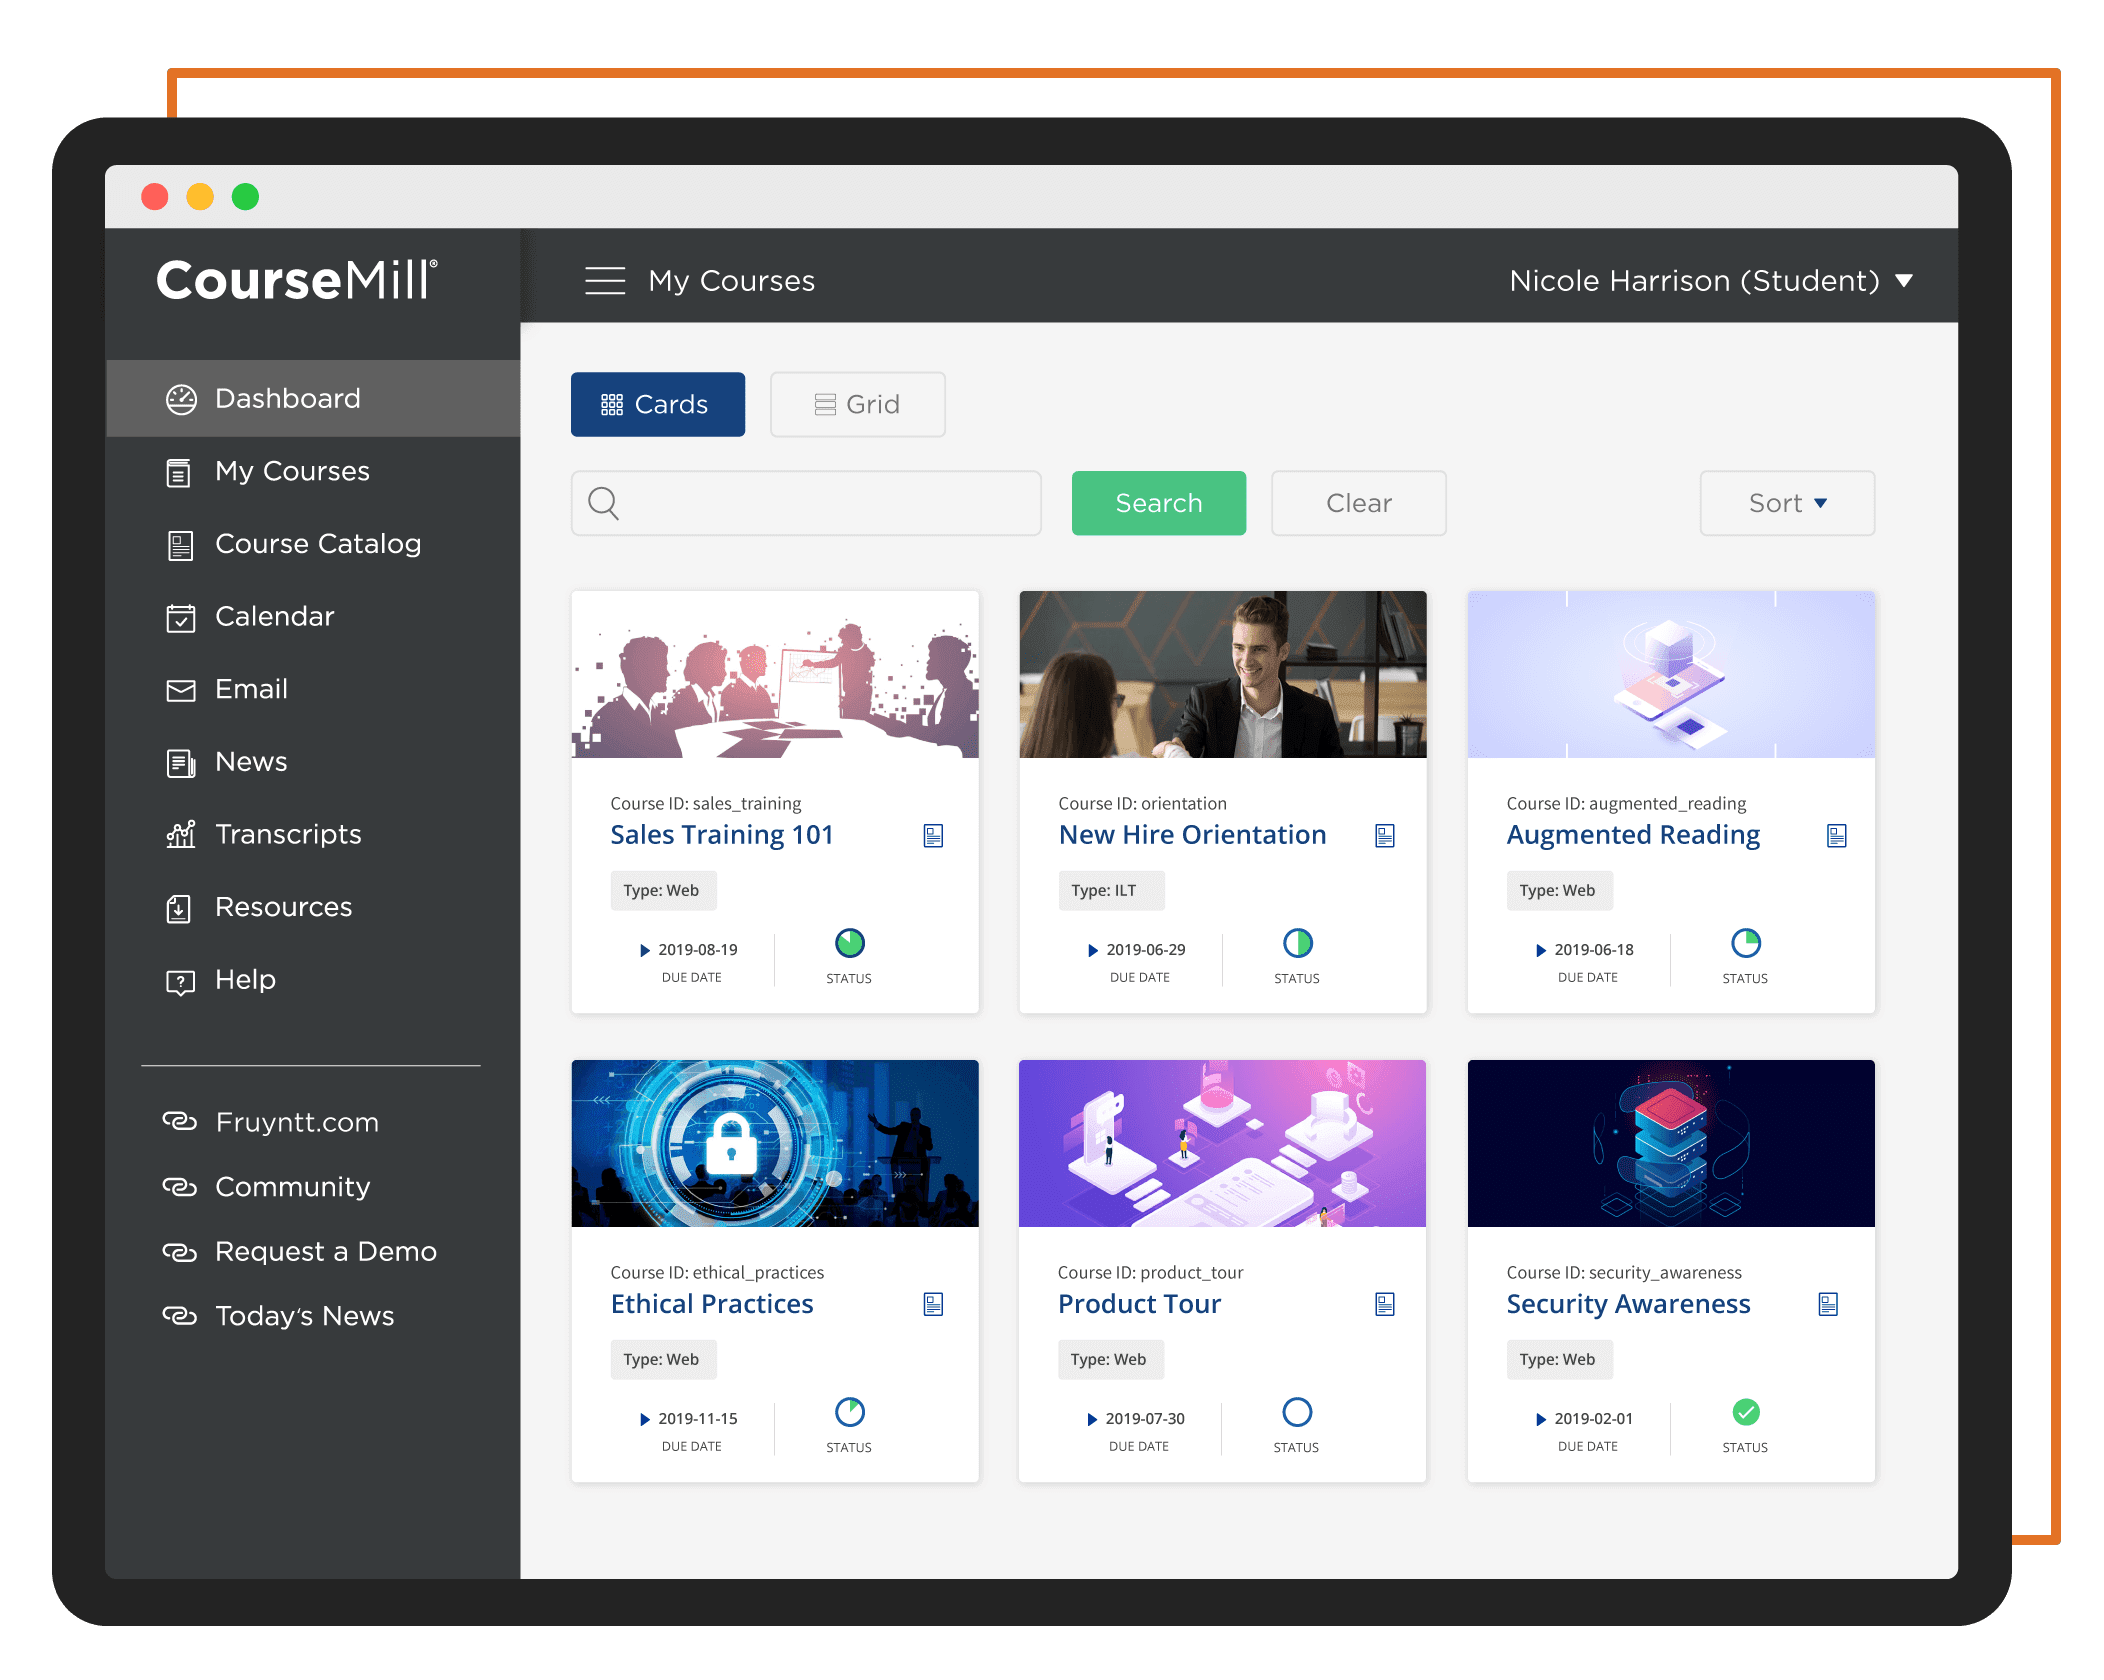Switch to Cards view

tap(657, 404)
